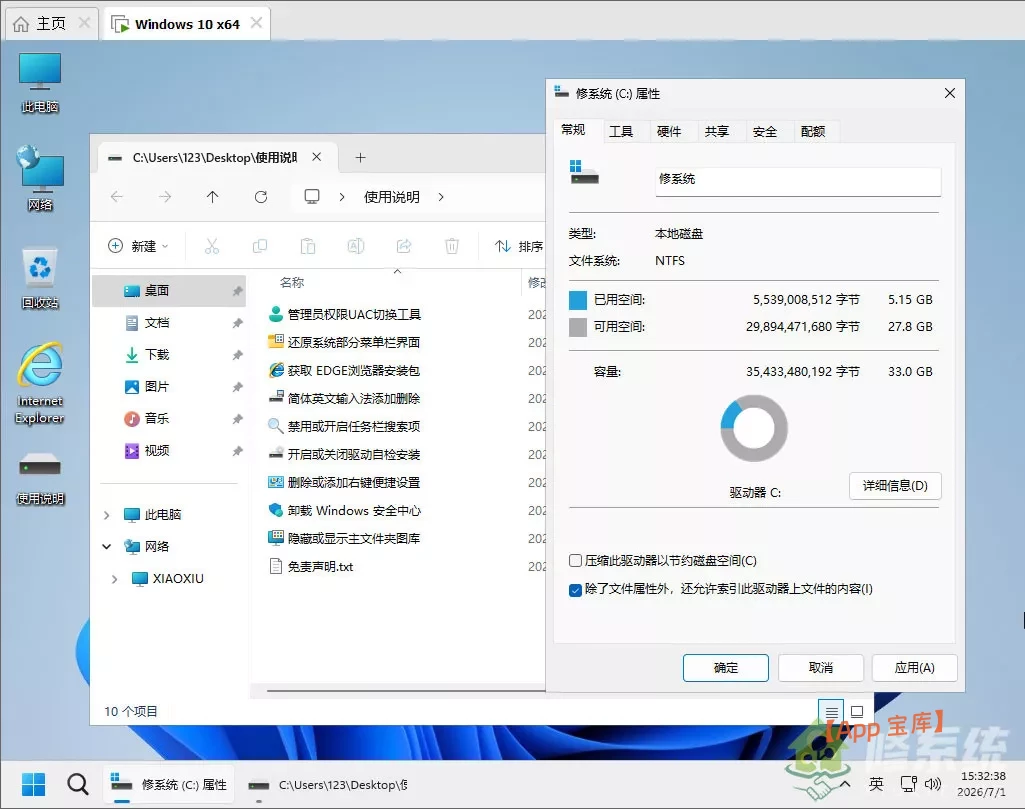
Task: Select 下载 in the navigation pane
Action: tap(169, 355)
